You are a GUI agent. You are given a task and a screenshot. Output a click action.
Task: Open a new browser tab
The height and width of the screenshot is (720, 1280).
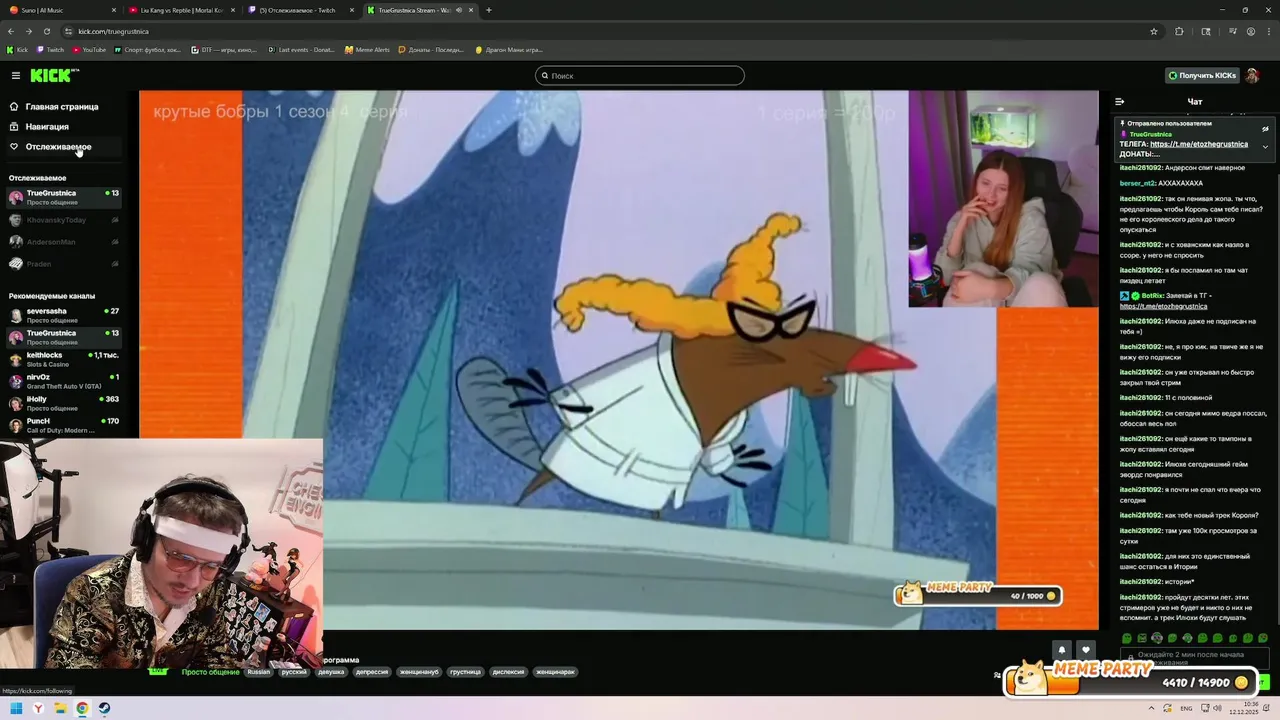click(x=489, y=10)
